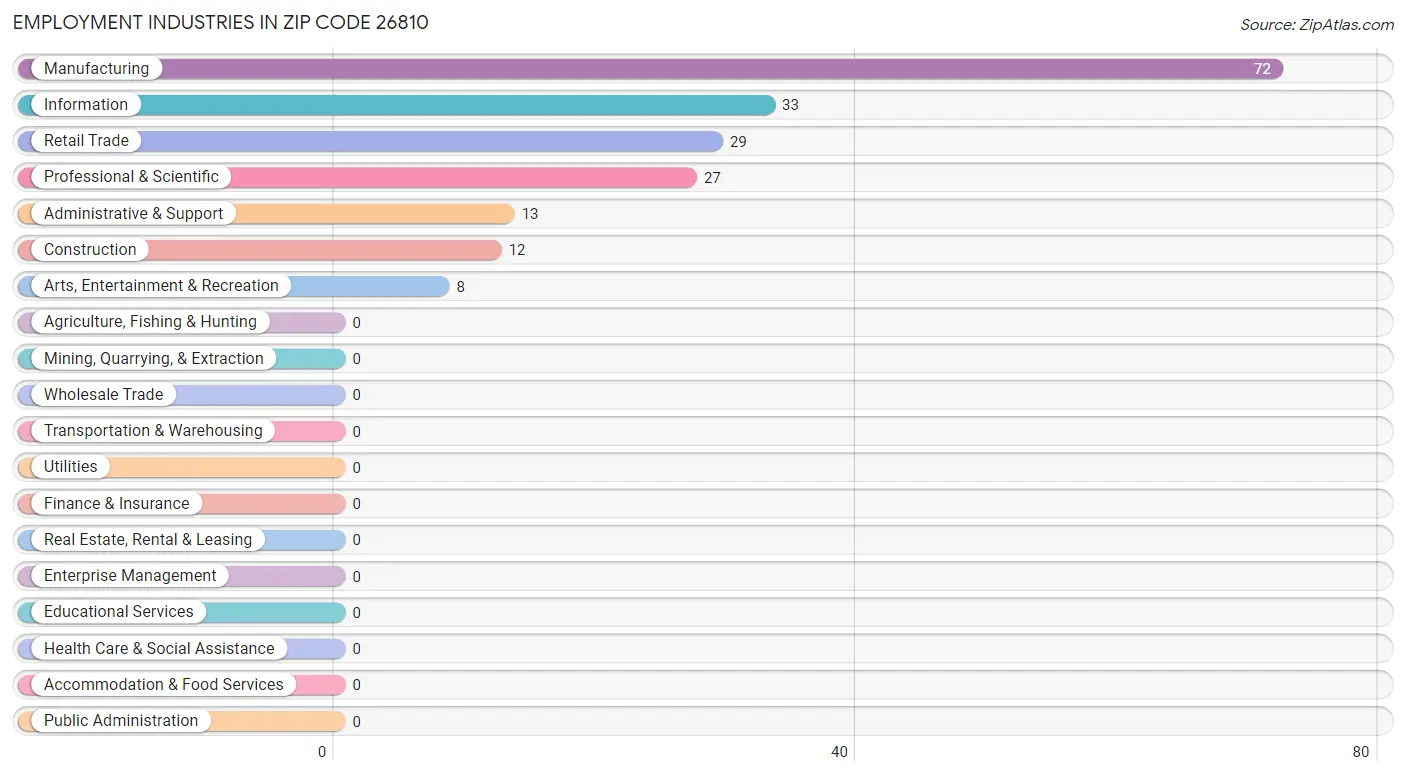Screen dimensions: 1406x776
Task: Select the Educational Services label
Action: [x=118, y=612]
